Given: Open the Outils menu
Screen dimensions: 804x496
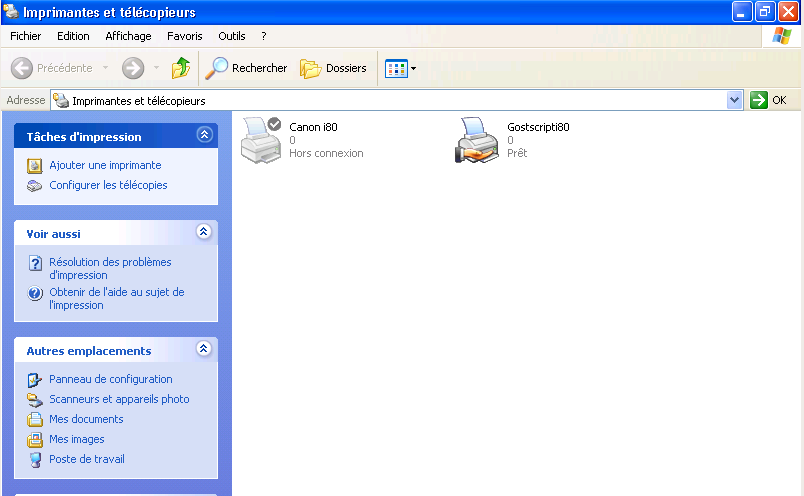Looking at the screenshot, I should pos(232,36).
